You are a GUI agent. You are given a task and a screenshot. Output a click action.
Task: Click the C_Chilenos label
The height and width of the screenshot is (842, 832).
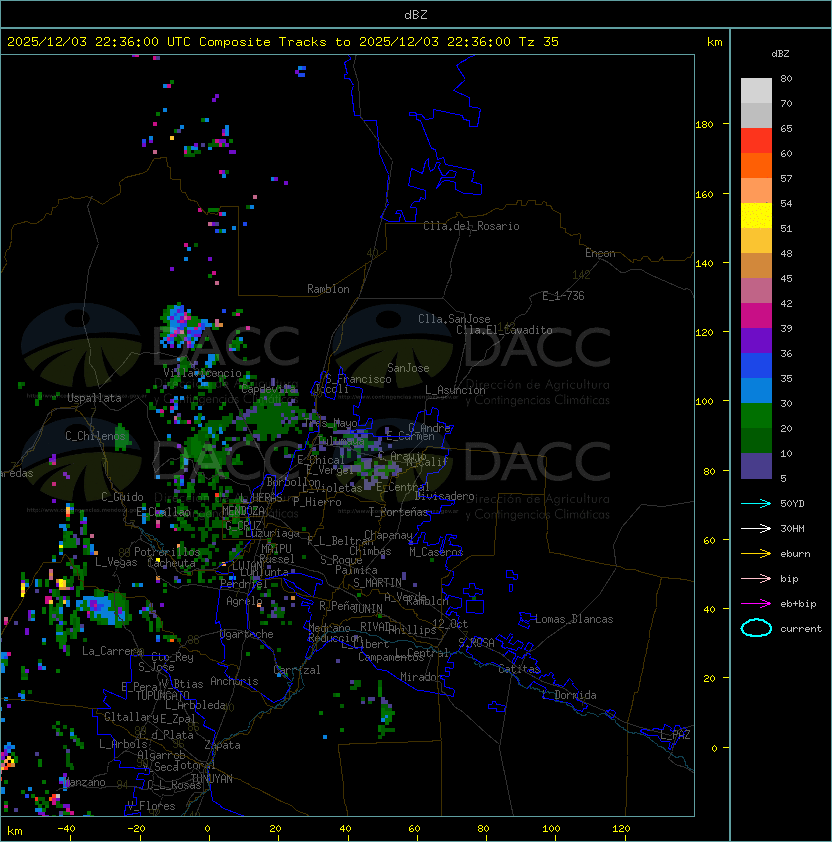point(96,435)
